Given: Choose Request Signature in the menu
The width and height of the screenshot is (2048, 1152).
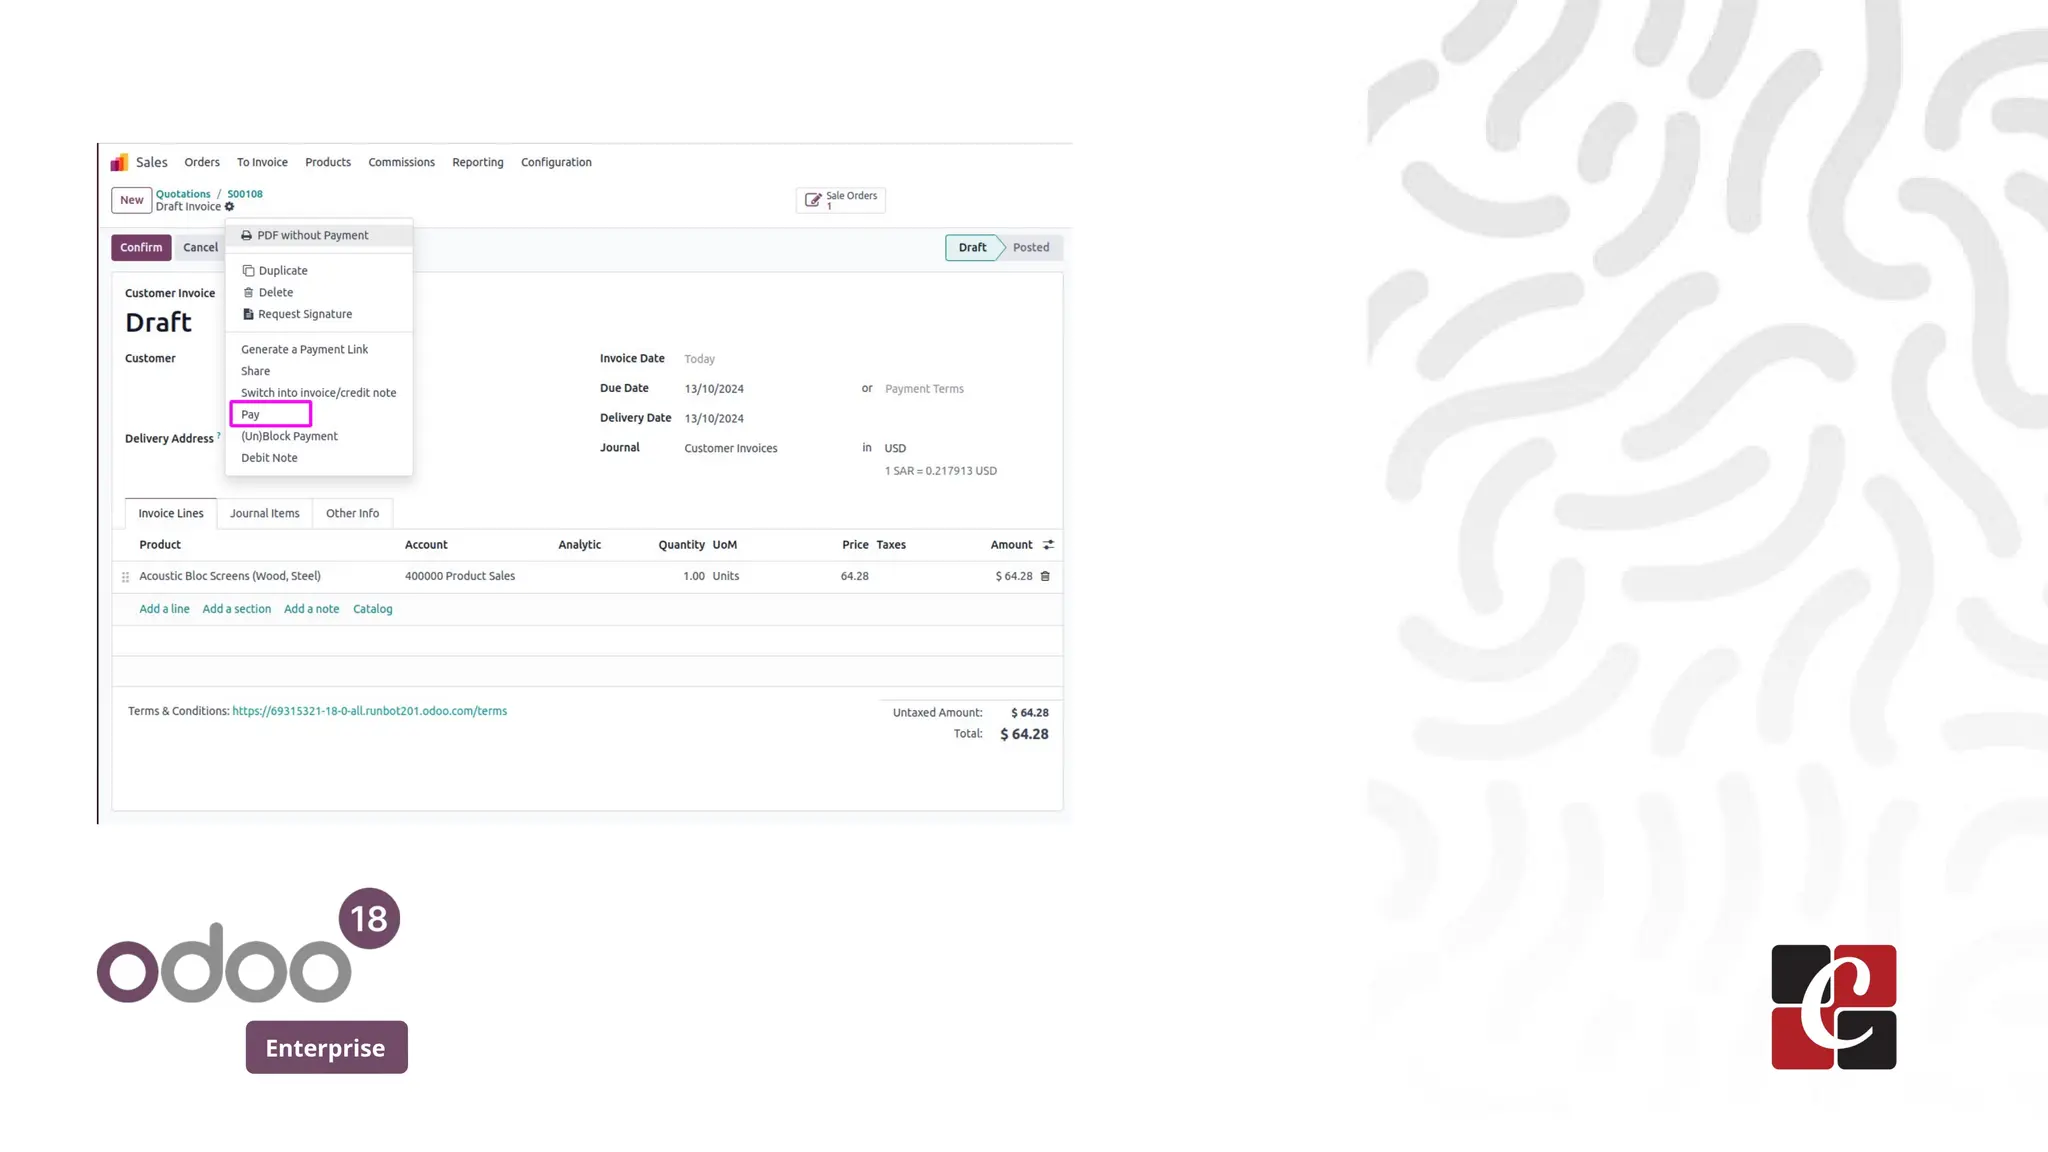Looking at the screenshot, I should pyautogui.click(x=304, y=314).
